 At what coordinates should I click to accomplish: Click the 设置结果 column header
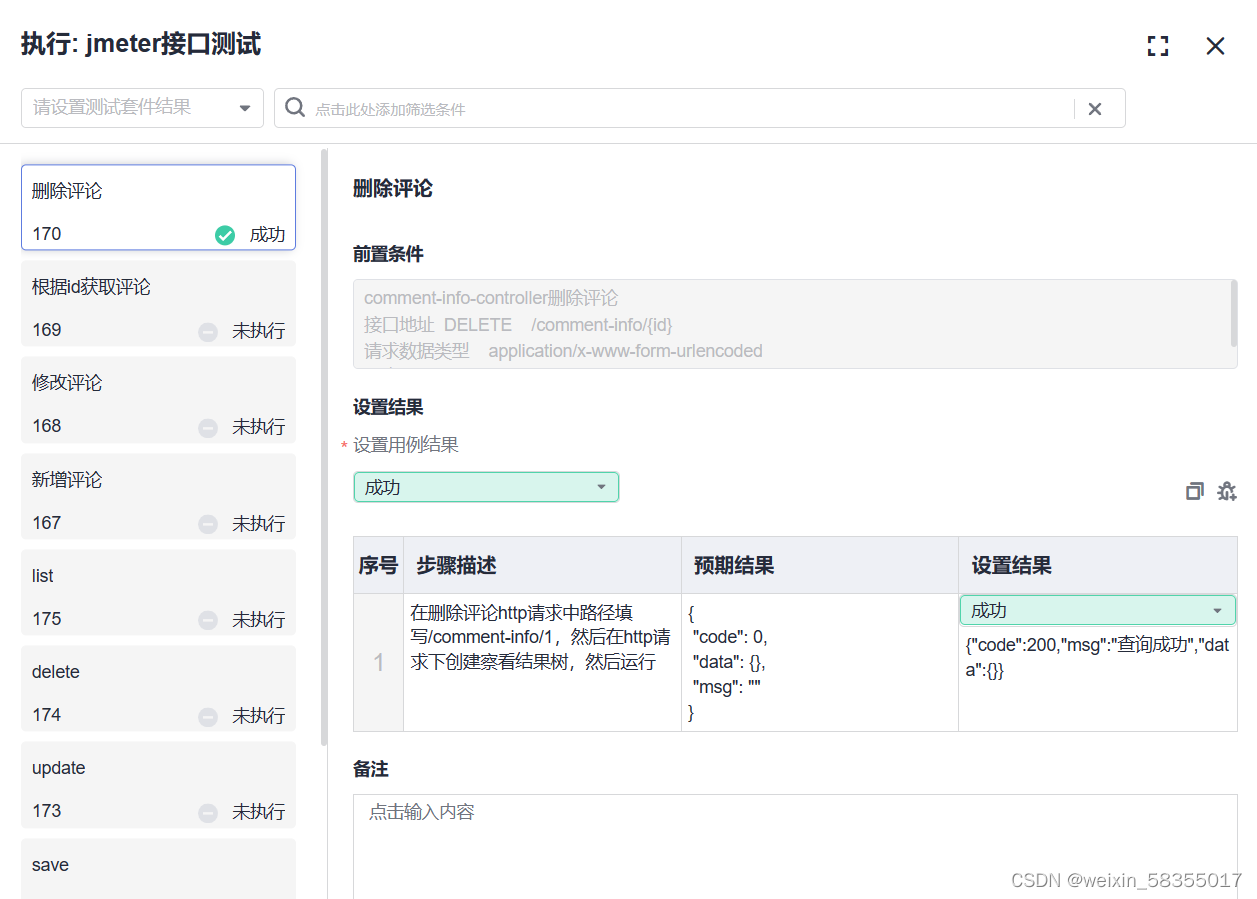[x=1098, y=565]
